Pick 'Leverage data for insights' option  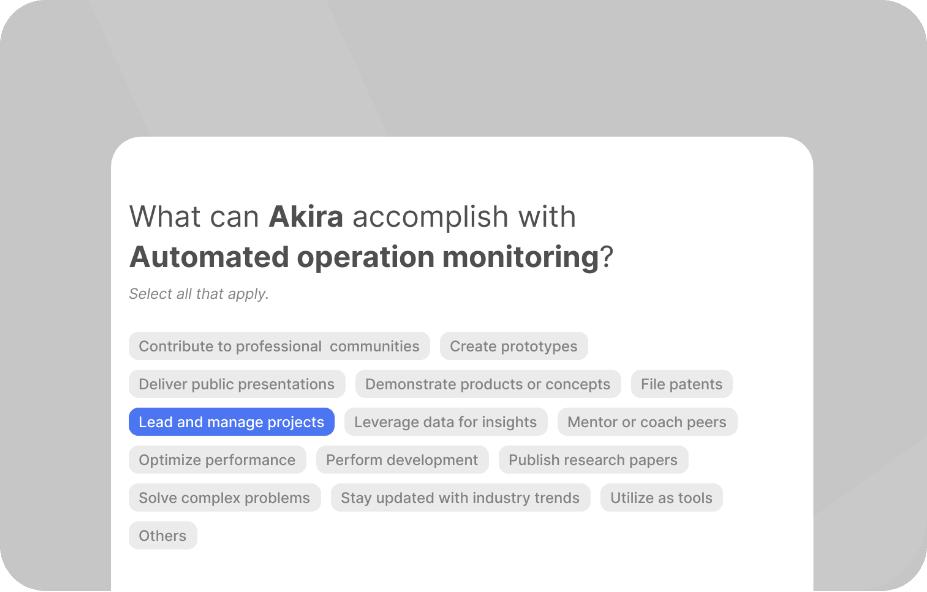(x=445, y=422)
